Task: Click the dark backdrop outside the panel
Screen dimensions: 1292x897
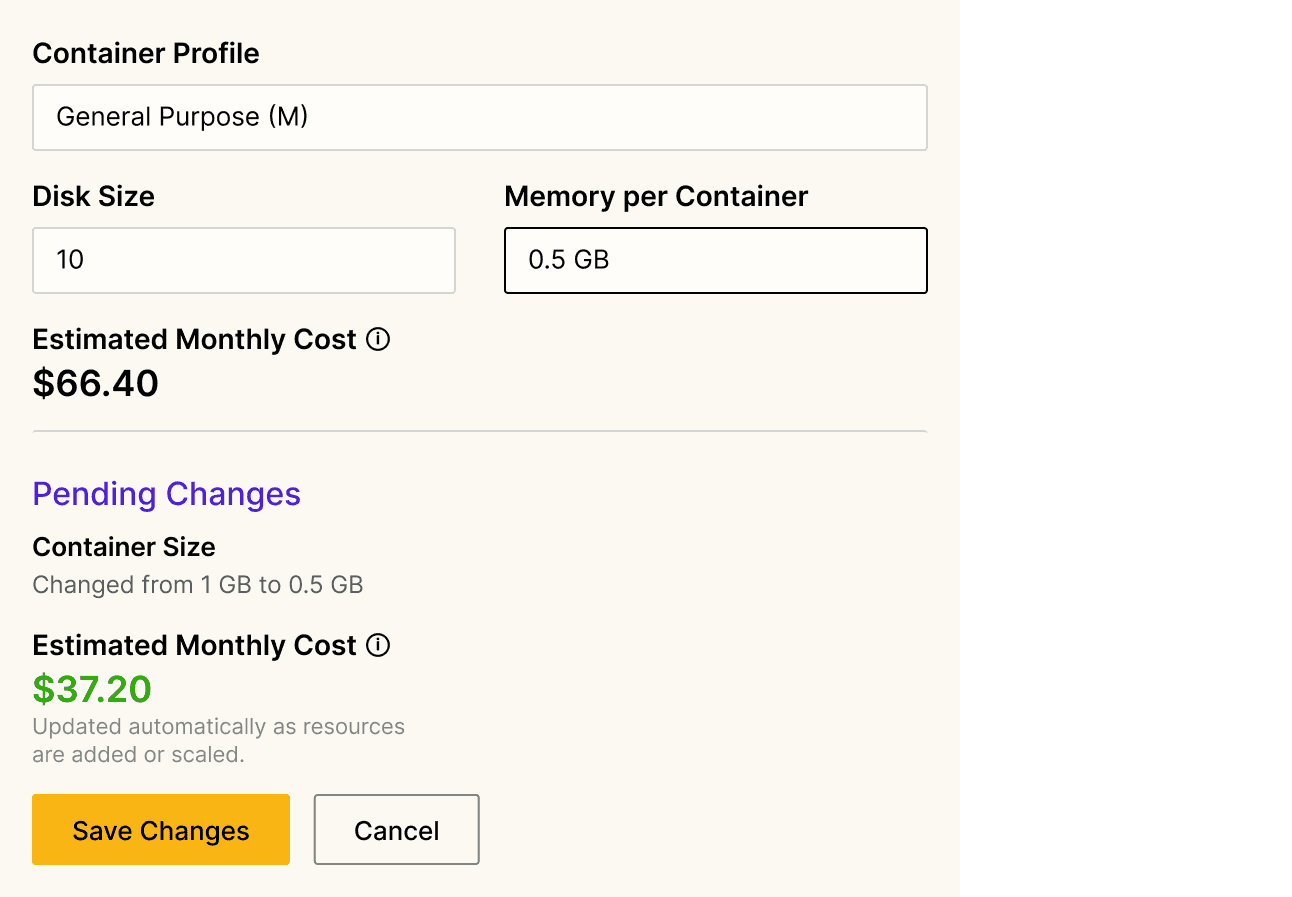Action: 1125,450
